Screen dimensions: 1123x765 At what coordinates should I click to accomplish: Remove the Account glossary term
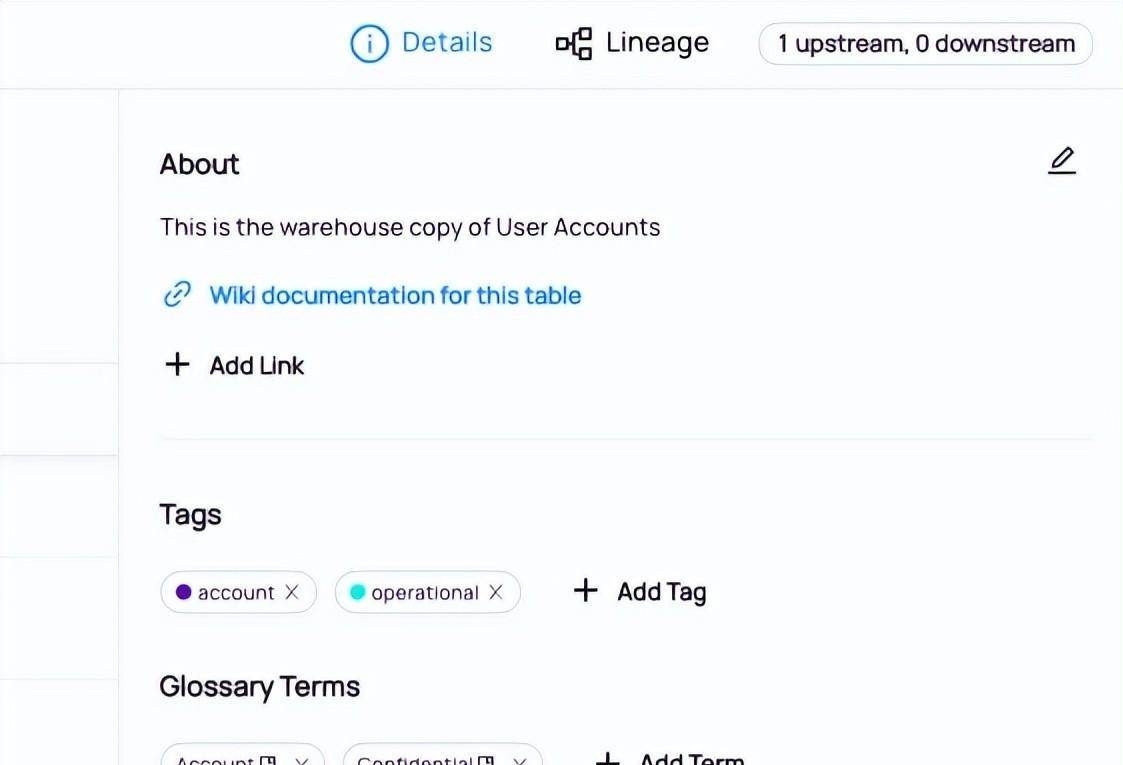[x=302, y=761]
